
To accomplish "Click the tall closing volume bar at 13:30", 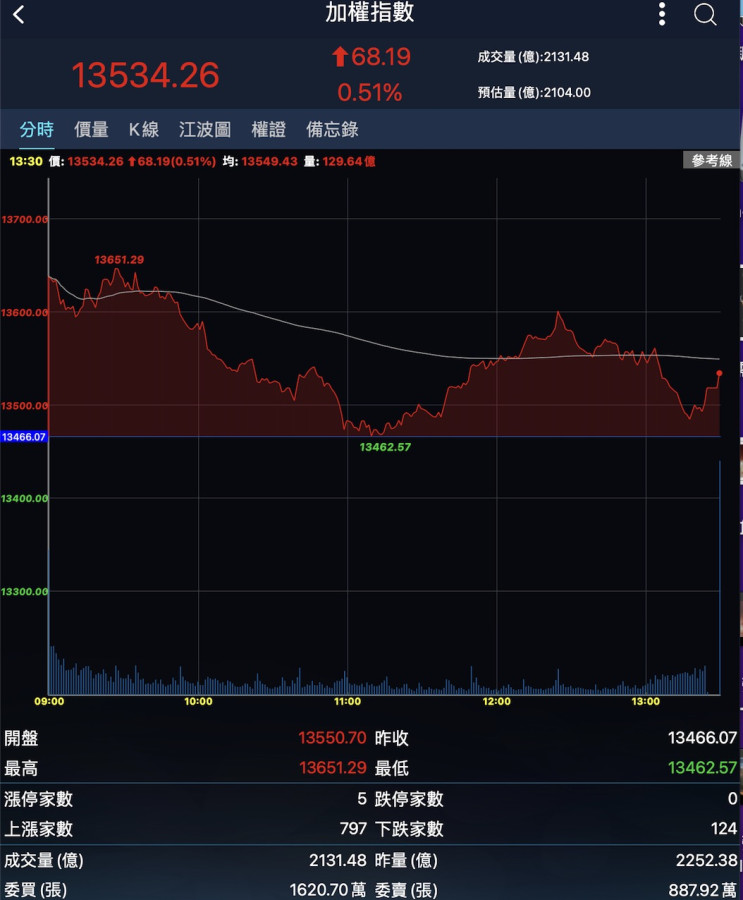I will tap(719, 577).
